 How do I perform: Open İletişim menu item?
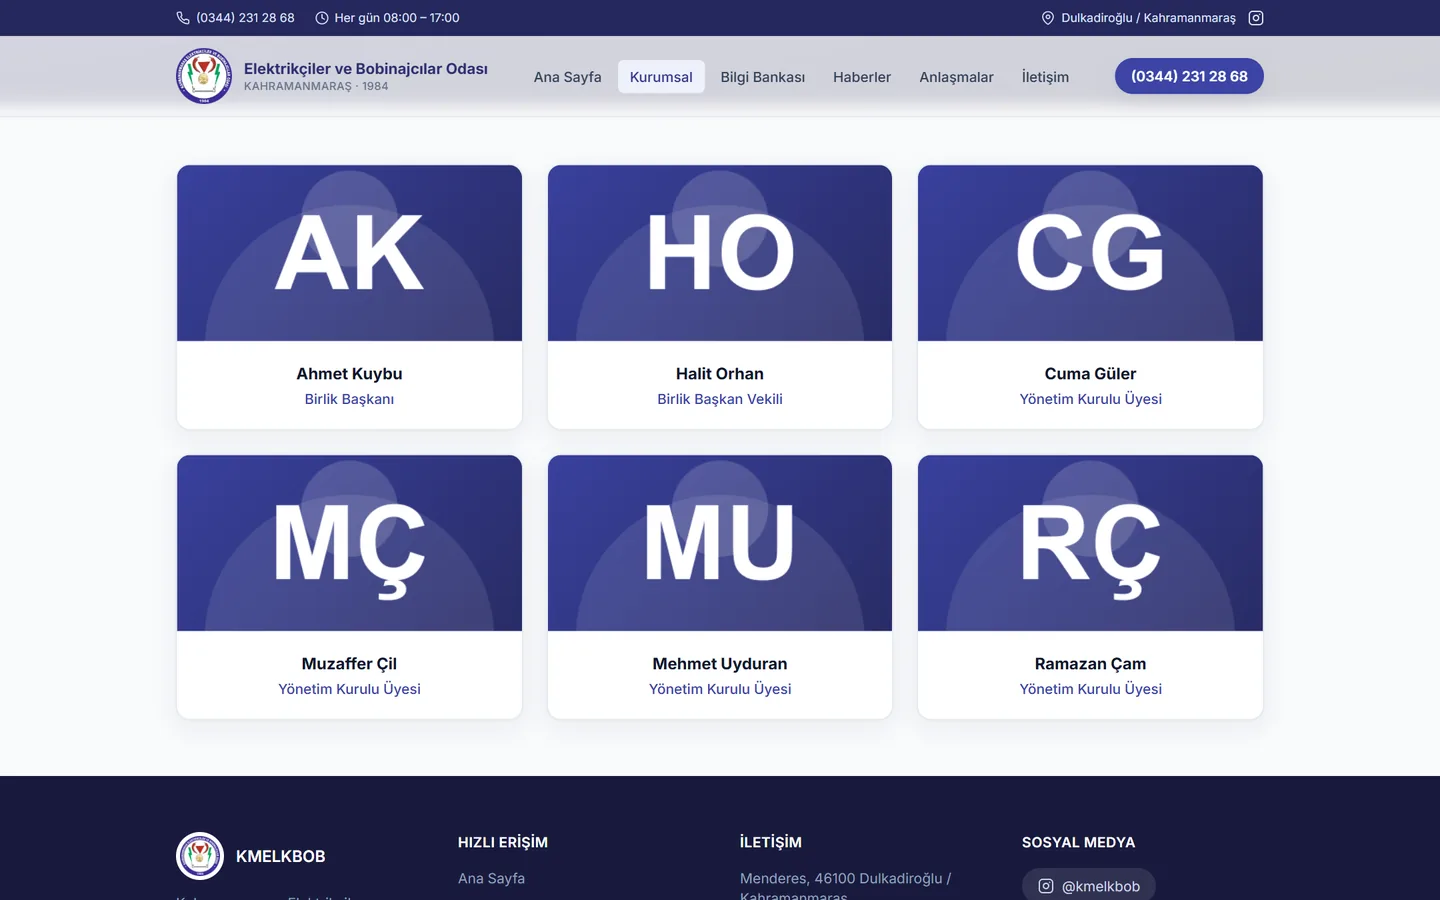(x=1045, y=77)
